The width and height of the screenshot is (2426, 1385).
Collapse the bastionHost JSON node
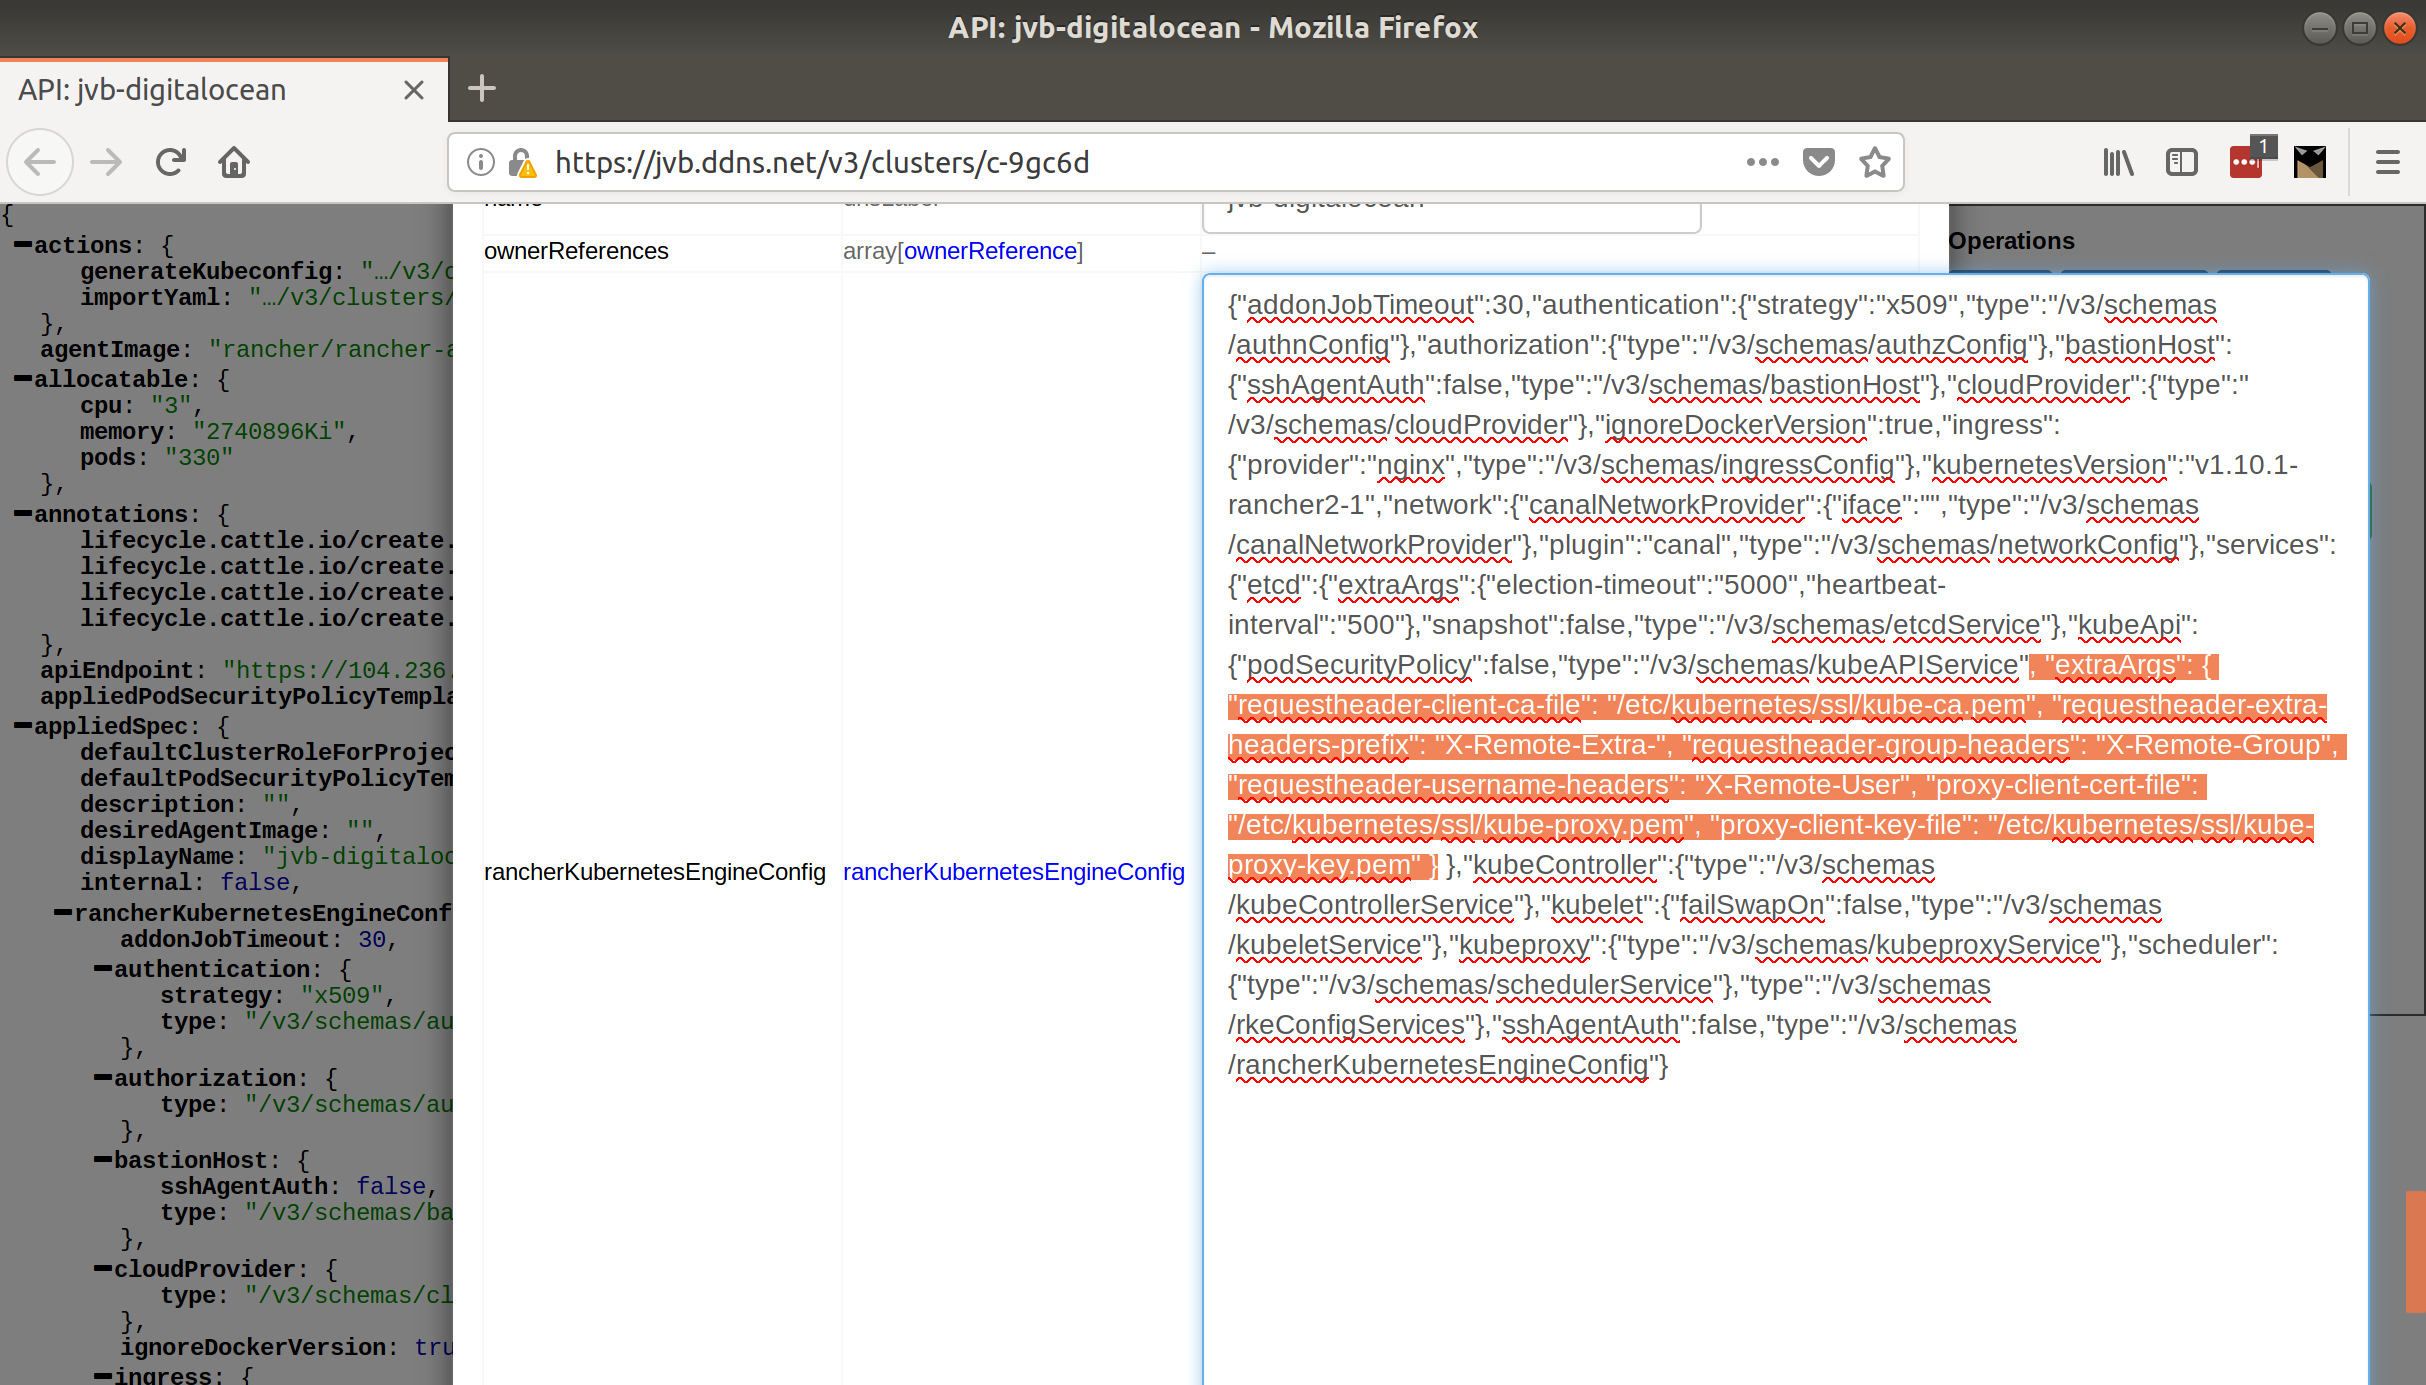coord(102,1160)
